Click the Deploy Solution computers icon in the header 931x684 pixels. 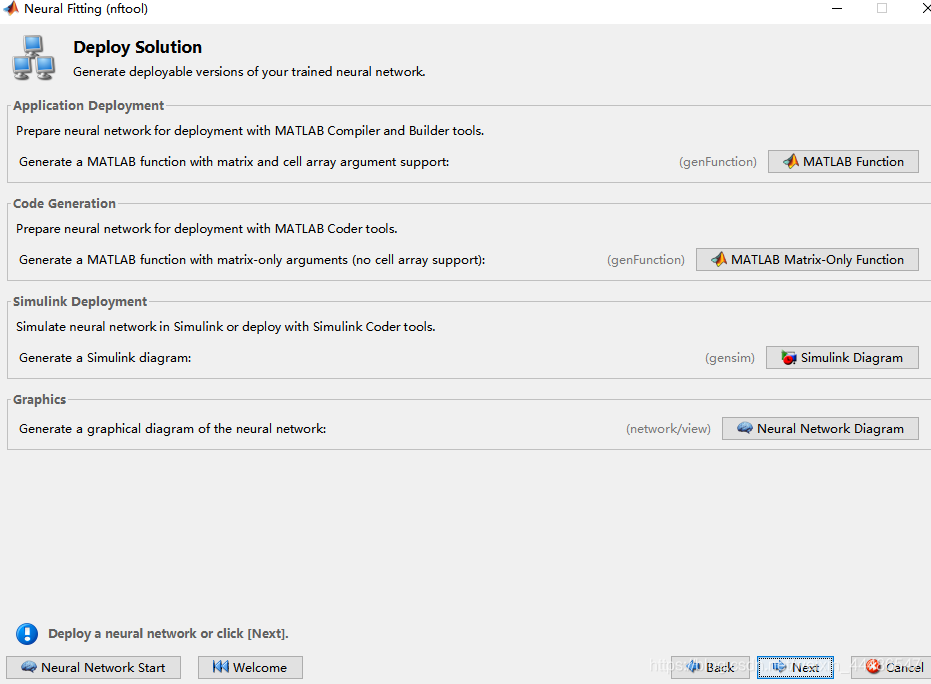pos(33,58)
